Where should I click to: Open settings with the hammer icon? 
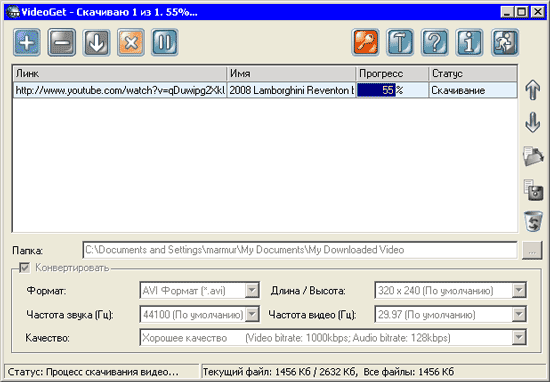pyautogui.click(x=400, y=42)
